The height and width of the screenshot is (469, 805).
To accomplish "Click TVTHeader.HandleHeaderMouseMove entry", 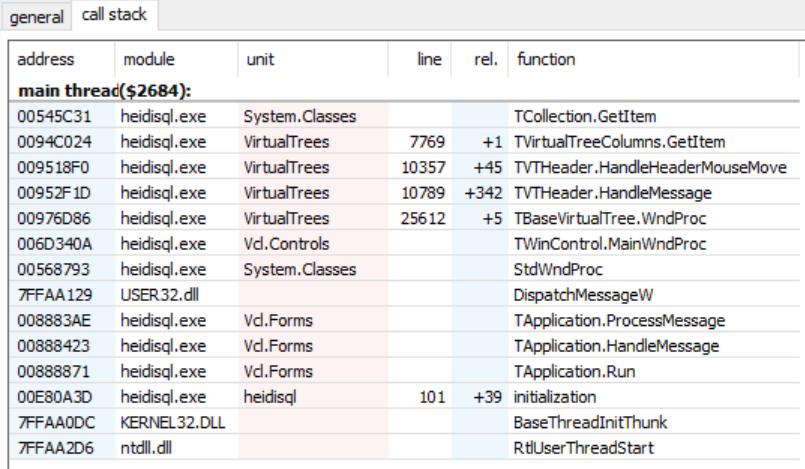I will (x=650, y=167).
